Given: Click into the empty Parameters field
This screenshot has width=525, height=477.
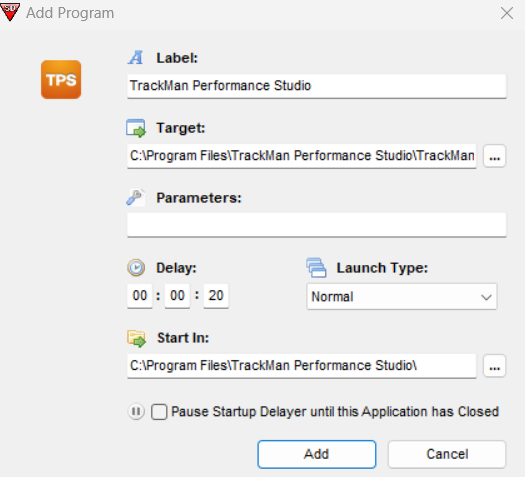Looking at the screenshot, I should tap(317, 225).
